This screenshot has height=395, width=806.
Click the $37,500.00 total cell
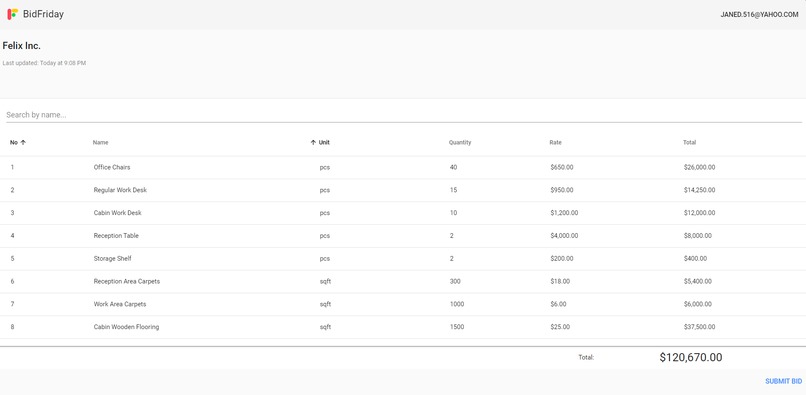click(x=699, y=327)
